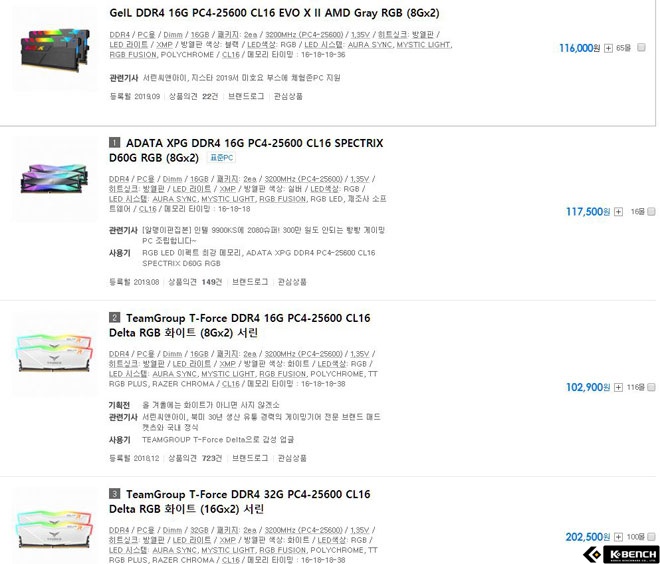Click the 102,900원 price link
This screenshot has width=660, height=564.
pos(588,387)
